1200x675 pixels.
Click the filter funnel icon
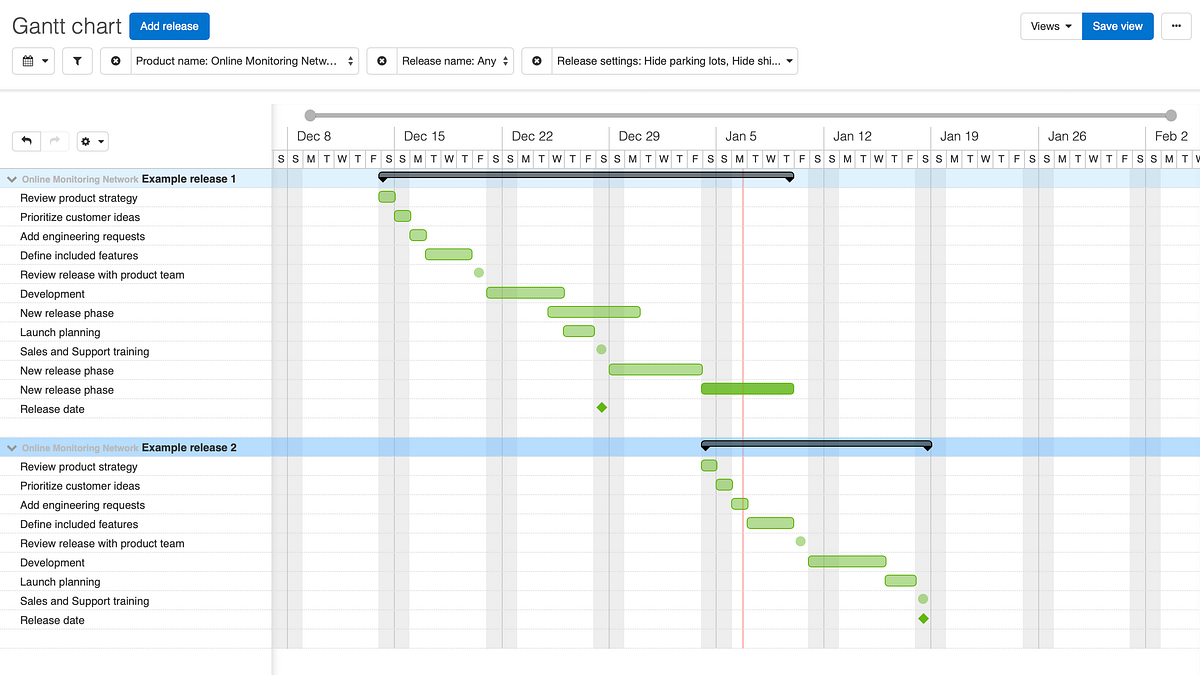(x=76, y=61)
